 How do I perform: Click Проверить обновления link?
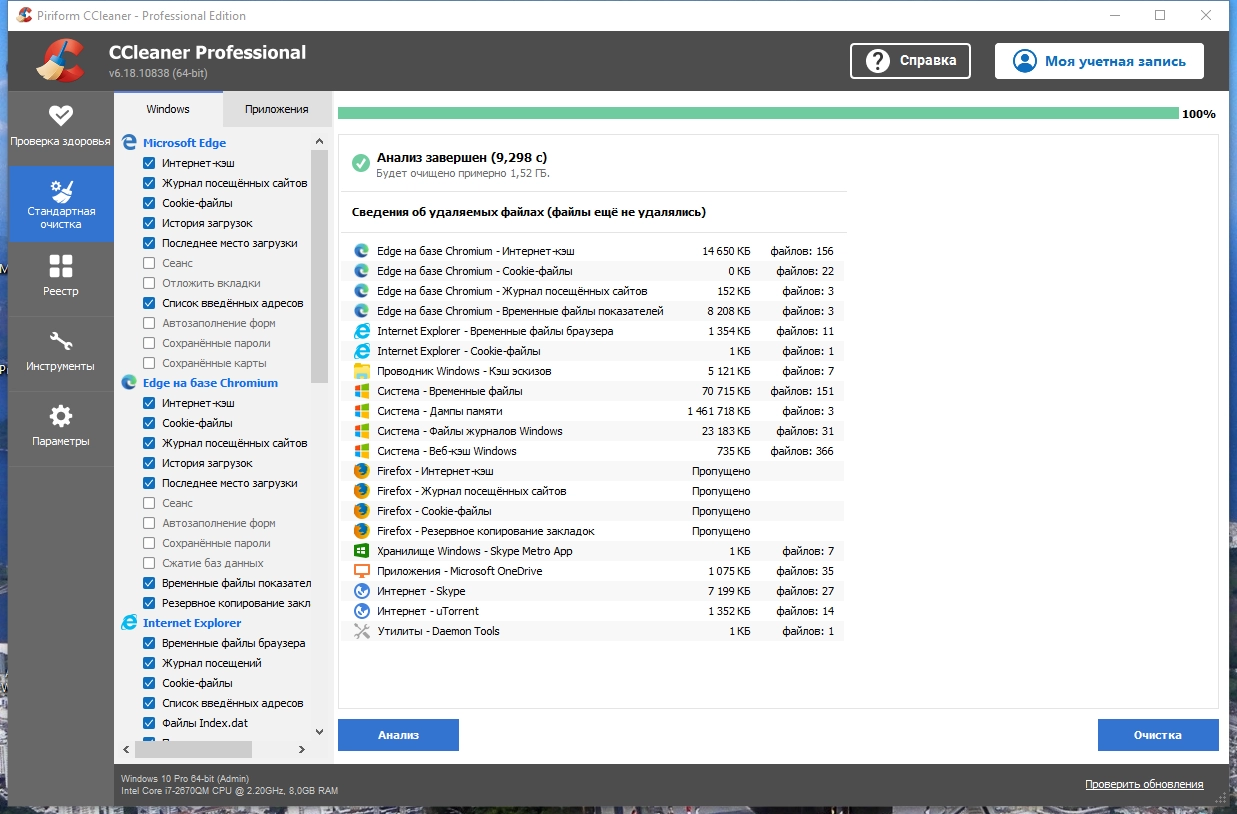pos(1144,784)
